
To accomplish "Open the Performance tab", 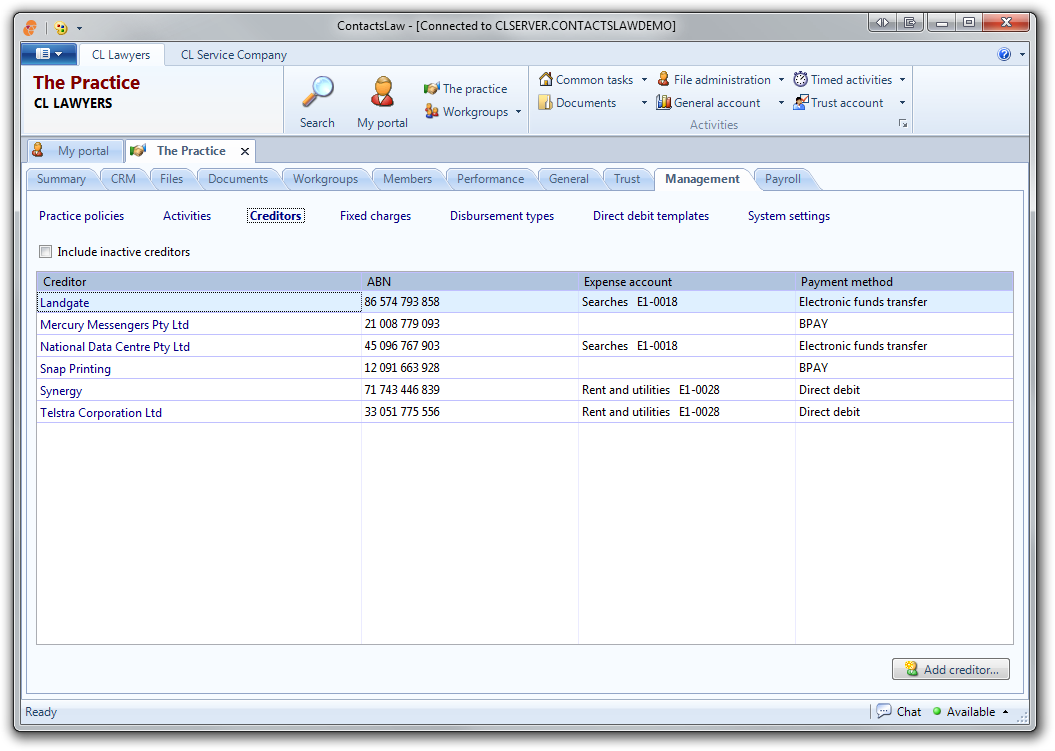I will (x=490, y=179).
